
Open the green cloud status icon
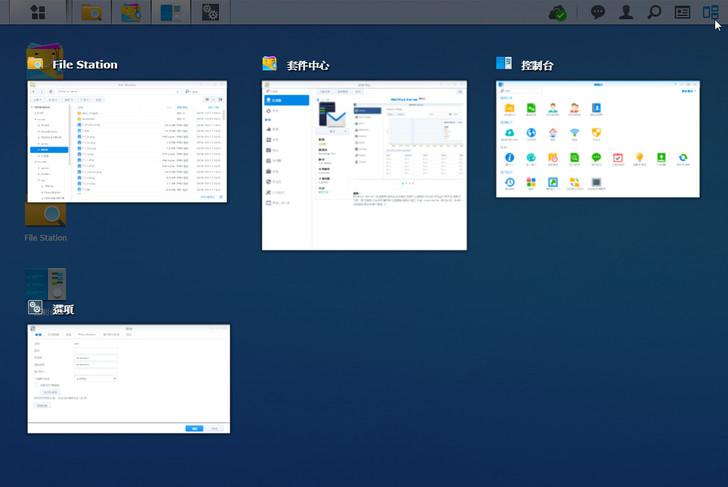click(x=560, y=12)
